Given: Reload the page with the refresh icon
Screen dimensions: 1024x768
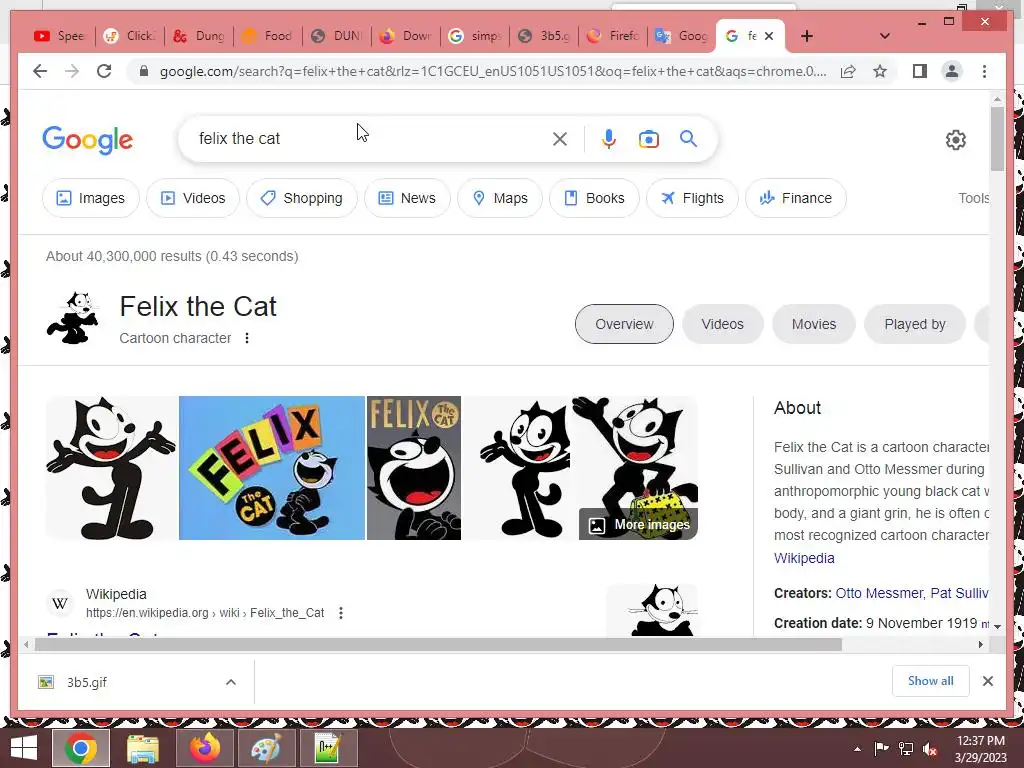Looking at the screenshot, I should point(104,71).
